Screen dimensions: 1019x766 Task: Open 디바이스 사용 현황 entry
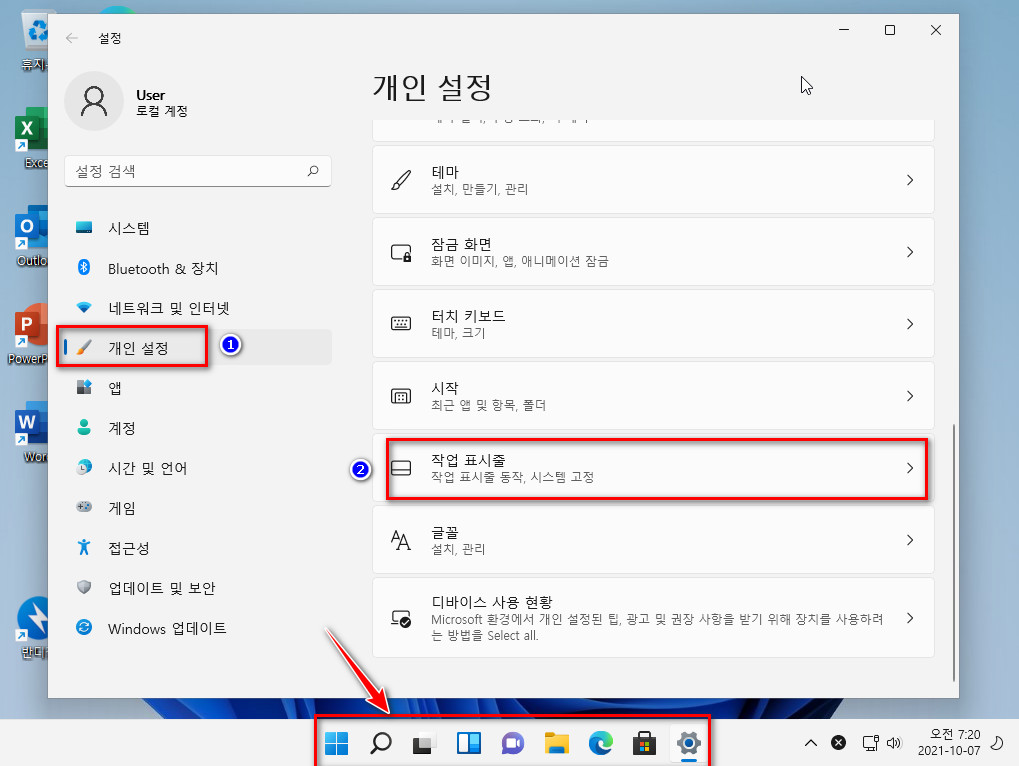653,618
